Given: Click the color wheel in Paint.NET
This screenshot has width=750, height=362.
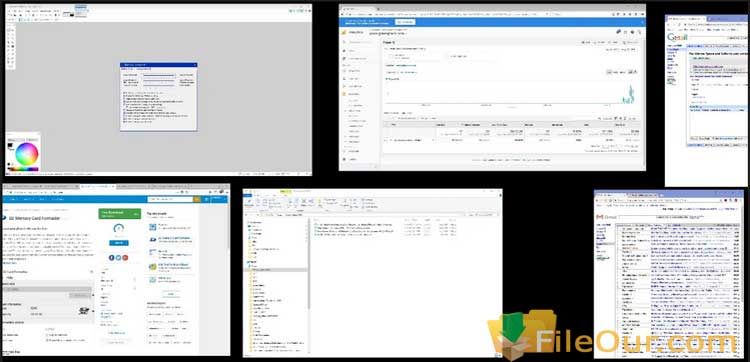Looking at the screenshot, I should point(27,154).
